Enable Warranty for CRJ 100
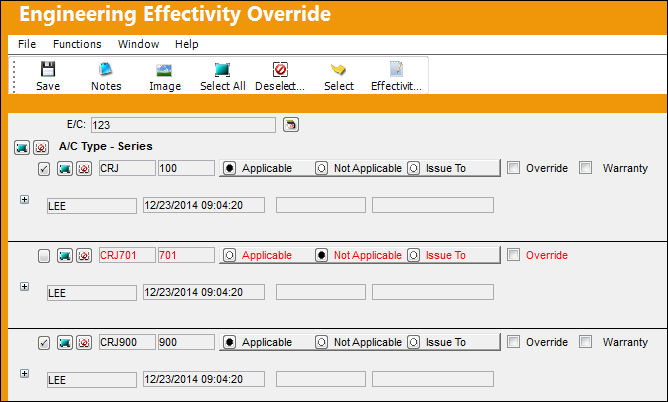Image resolution: width=668 pixels, height=402 pixels. 585,168
